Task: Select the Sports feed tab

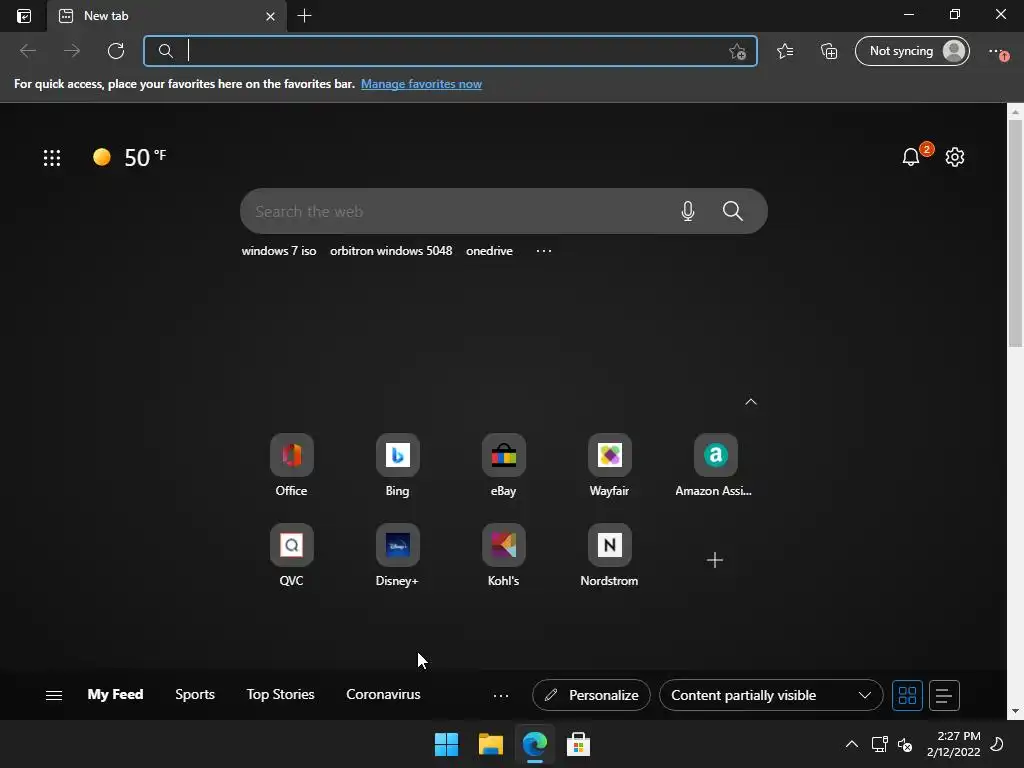Action: tap(195, 694)
